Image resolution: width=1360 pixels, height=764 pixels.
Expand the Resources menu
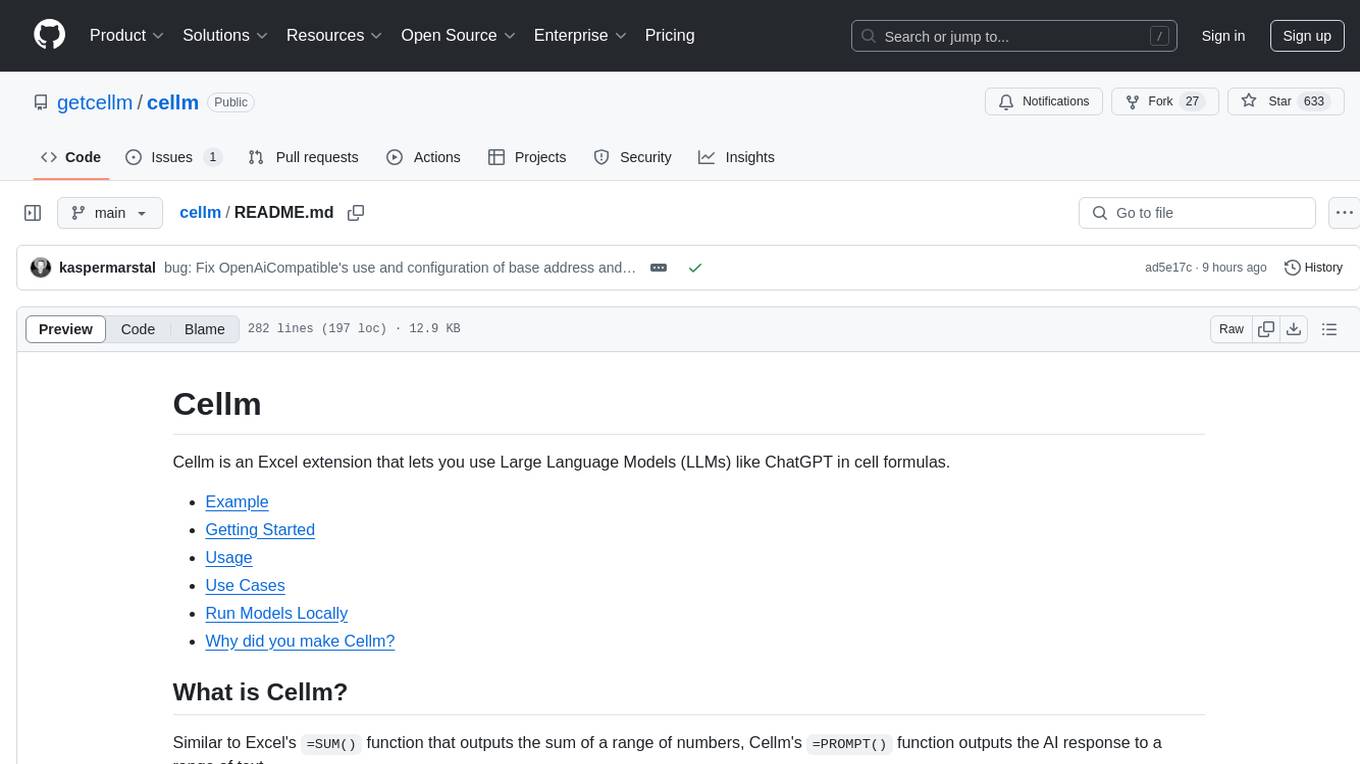[334, 35]
